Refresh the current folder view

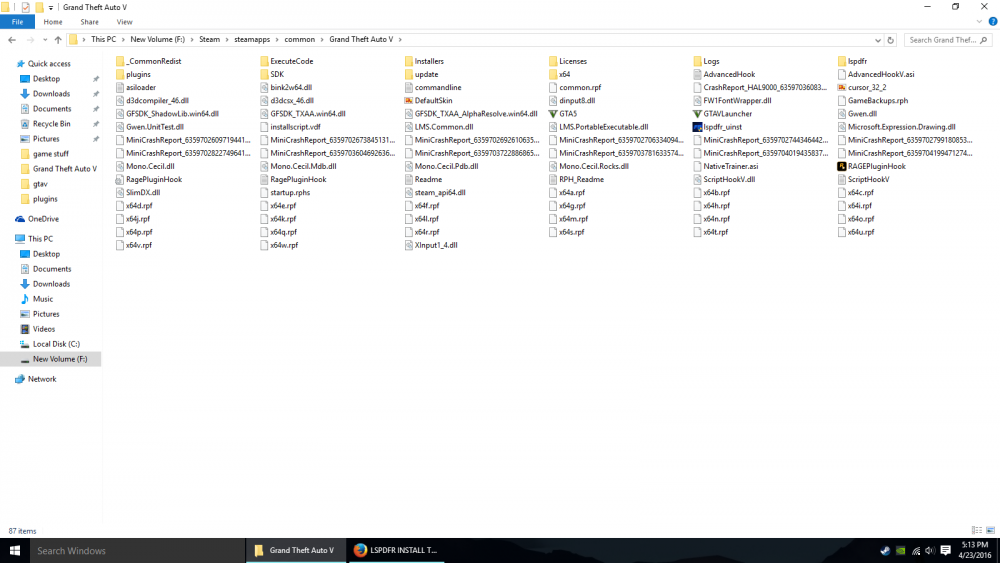(x=891, y=40)
